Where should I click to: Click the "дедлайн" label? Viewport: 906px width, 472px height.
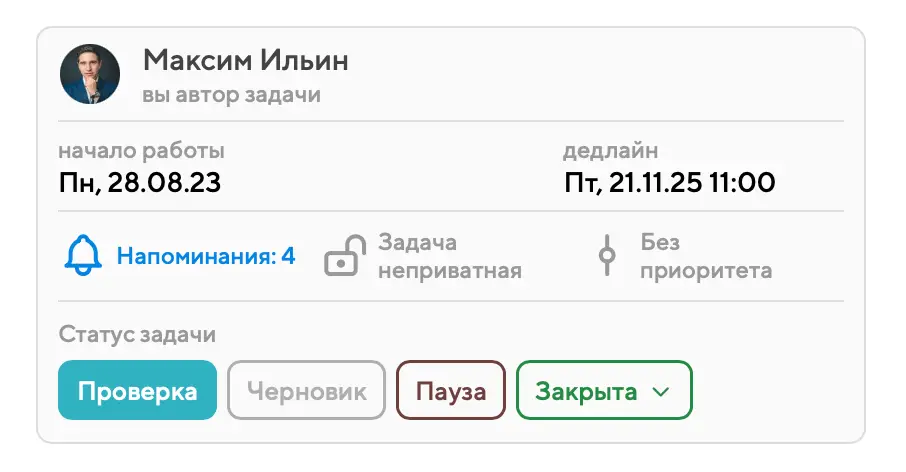pos(611,151)
